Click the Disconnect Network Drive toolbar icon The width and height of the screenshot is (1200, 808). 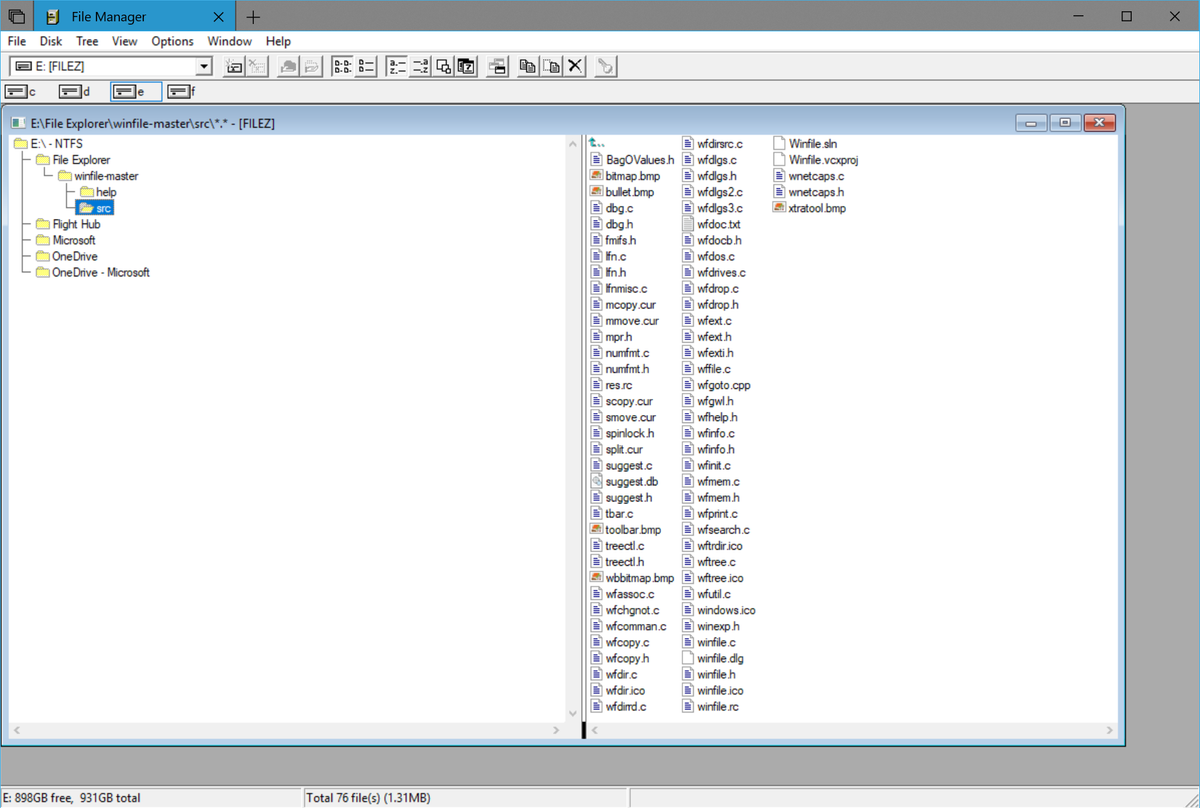257,66
